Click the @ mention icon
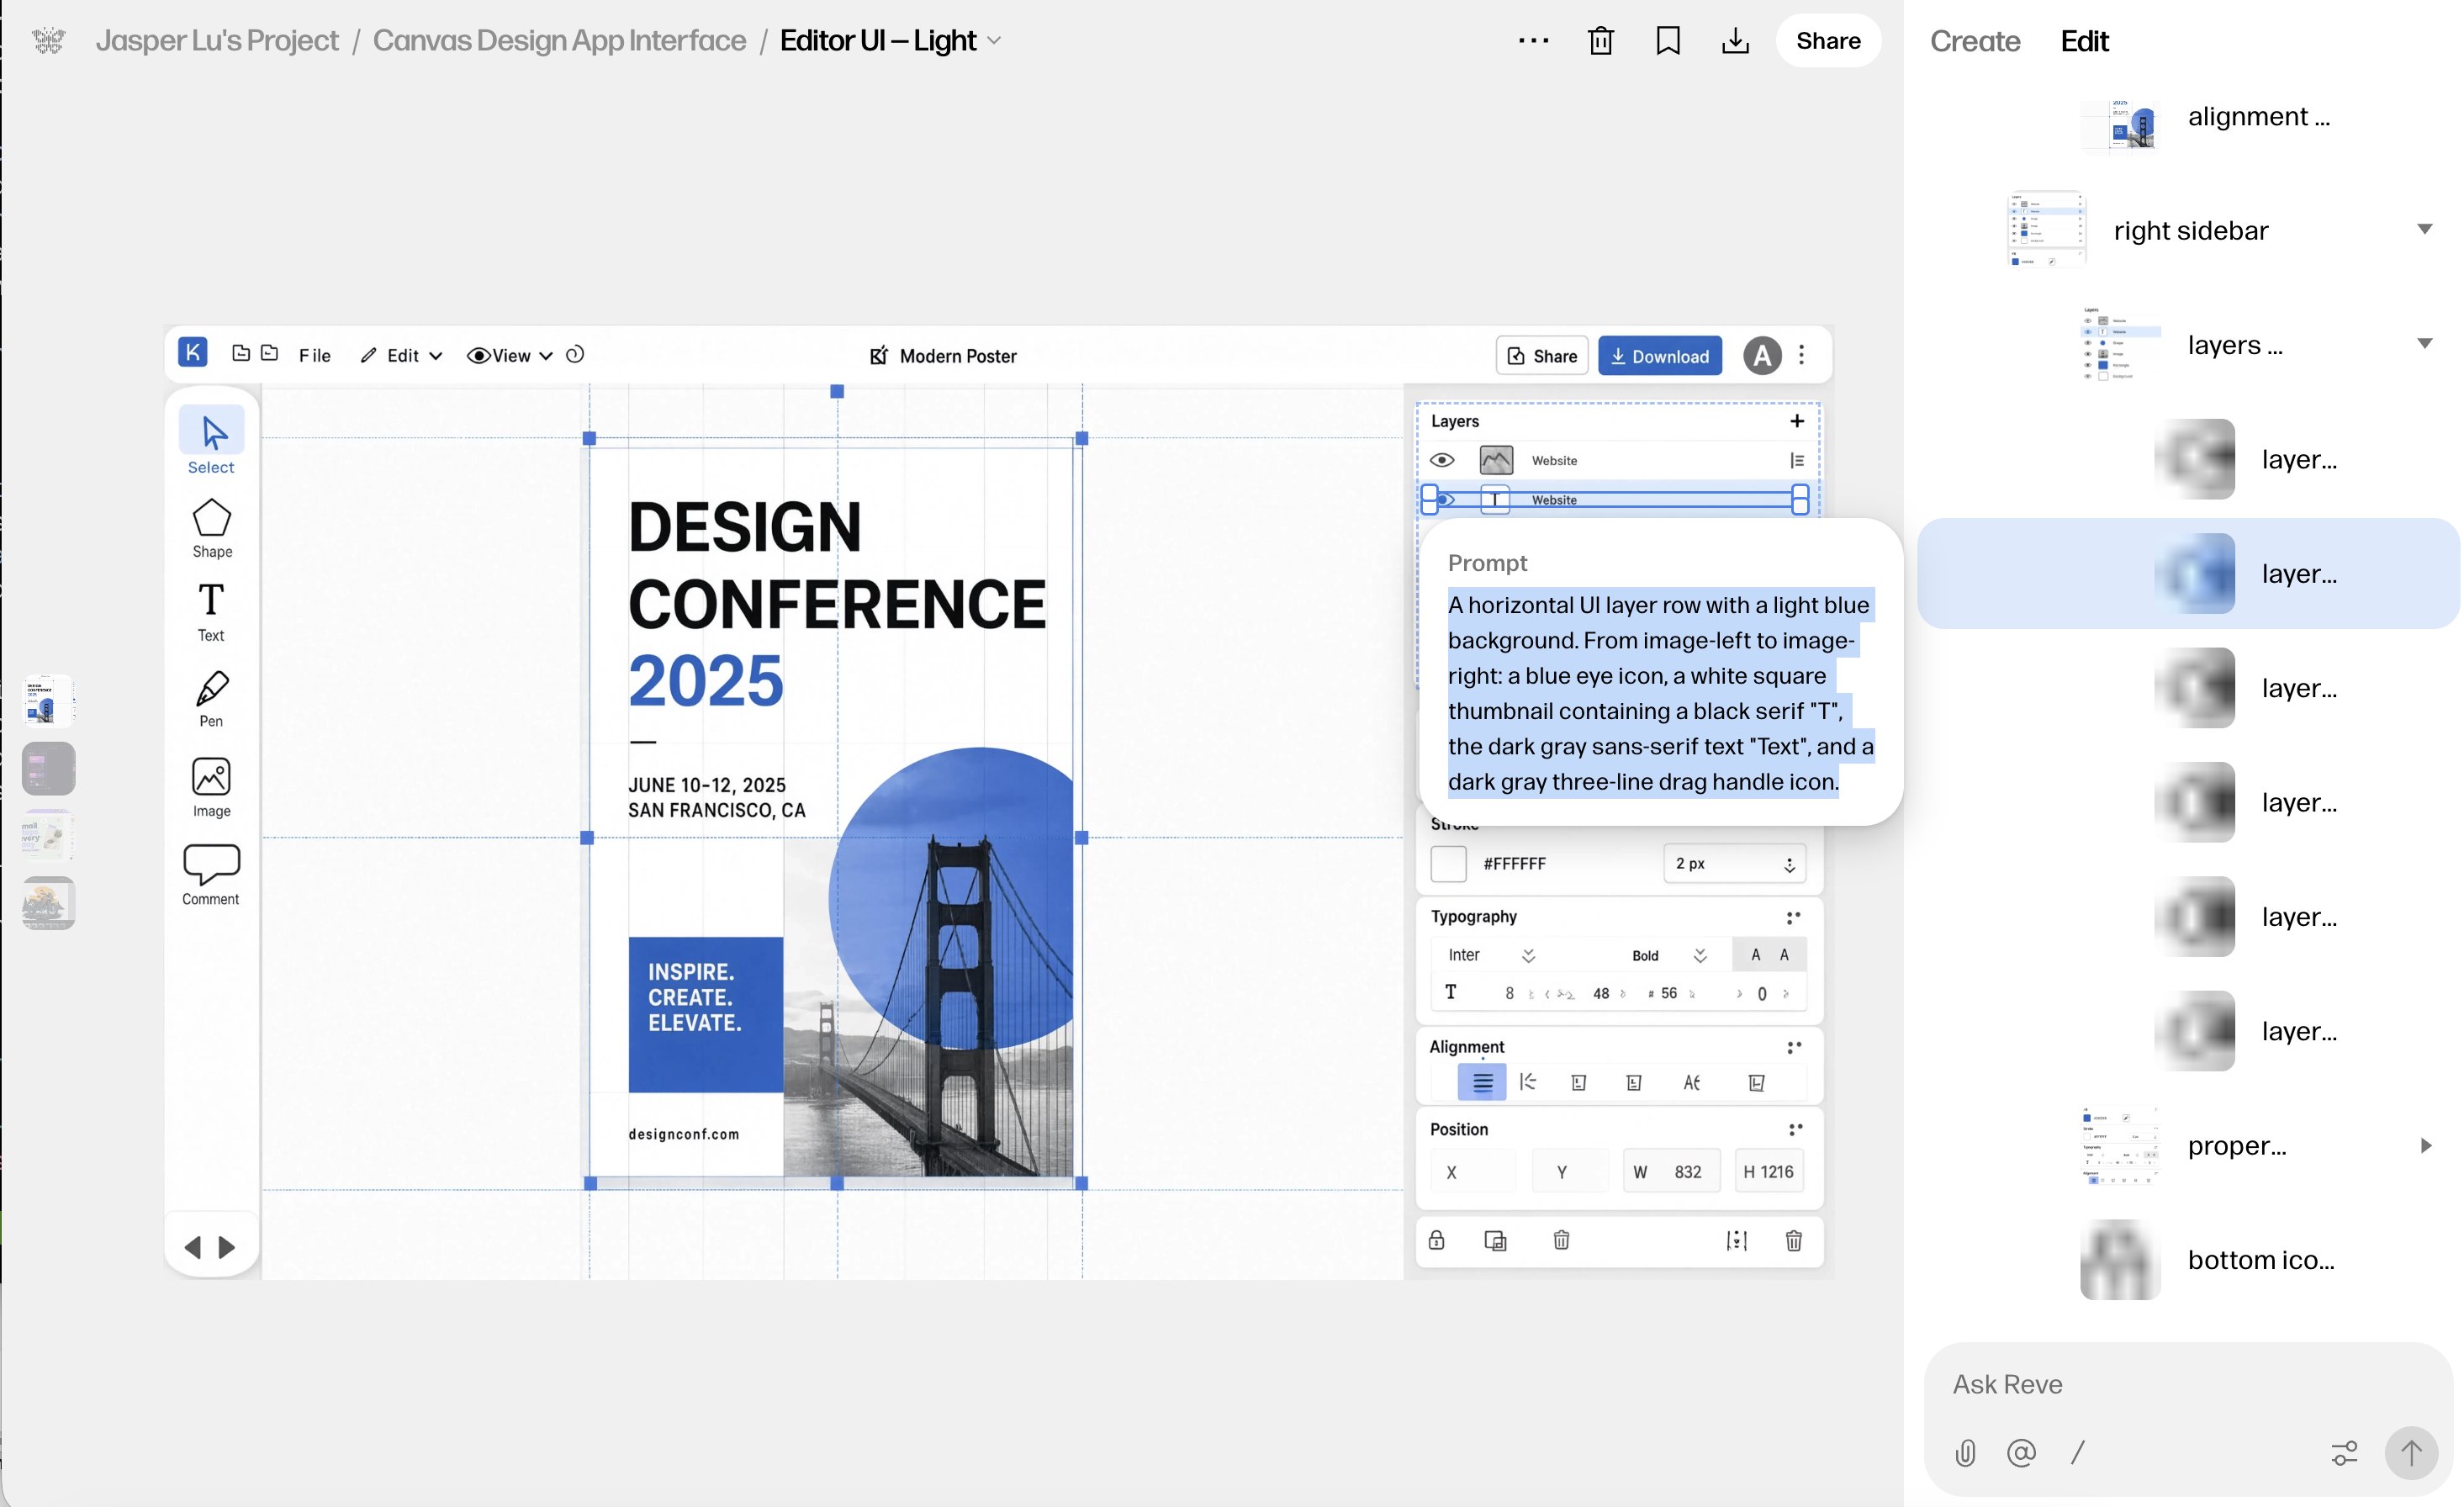 (2021, 1452)
